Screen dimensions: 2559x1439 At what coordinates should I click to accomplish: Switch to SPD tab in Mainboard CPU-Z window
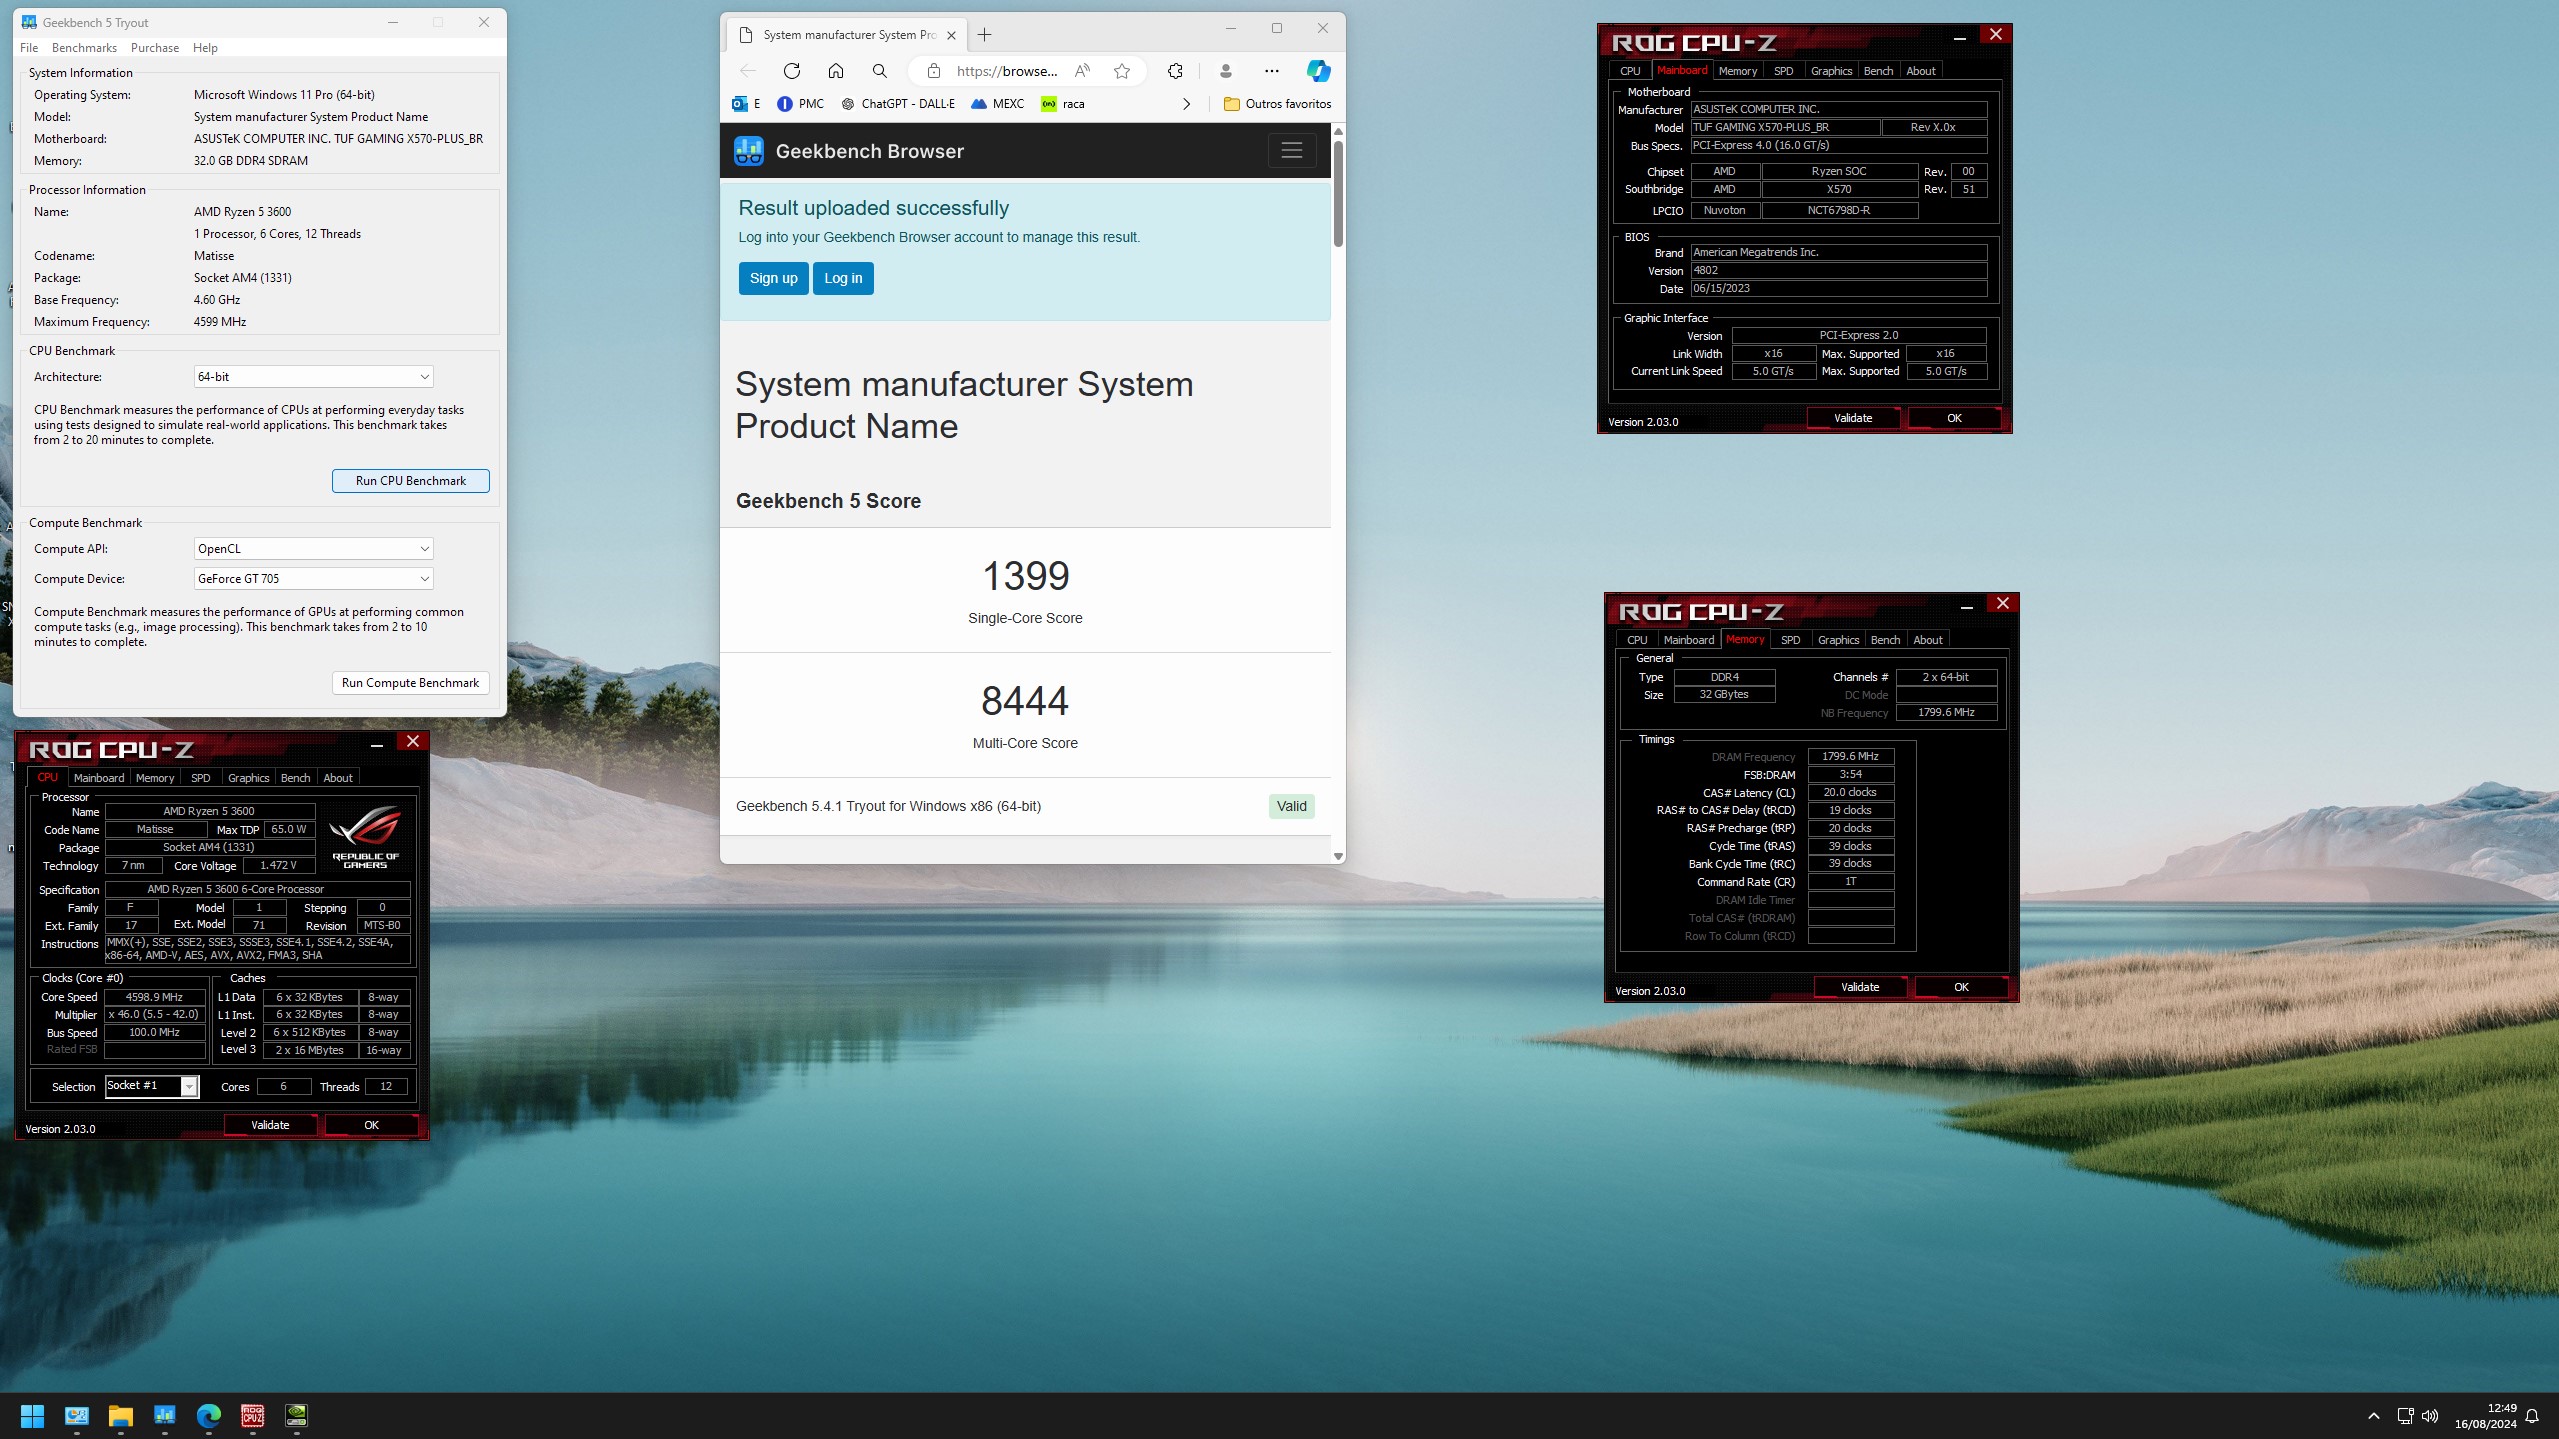tap(1783, 71)
